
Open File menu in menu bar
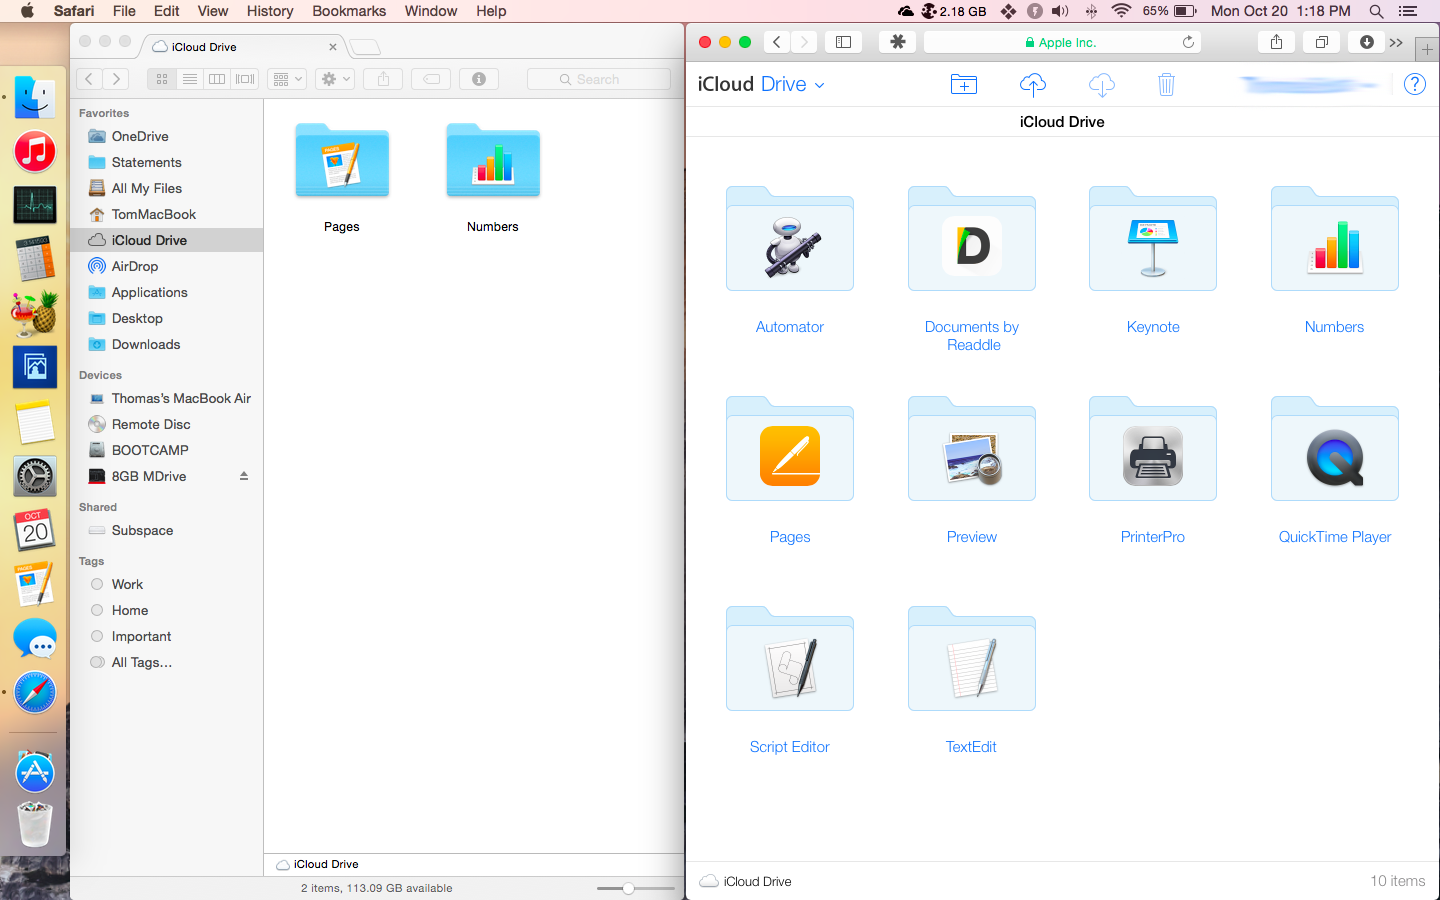[124, 11]
